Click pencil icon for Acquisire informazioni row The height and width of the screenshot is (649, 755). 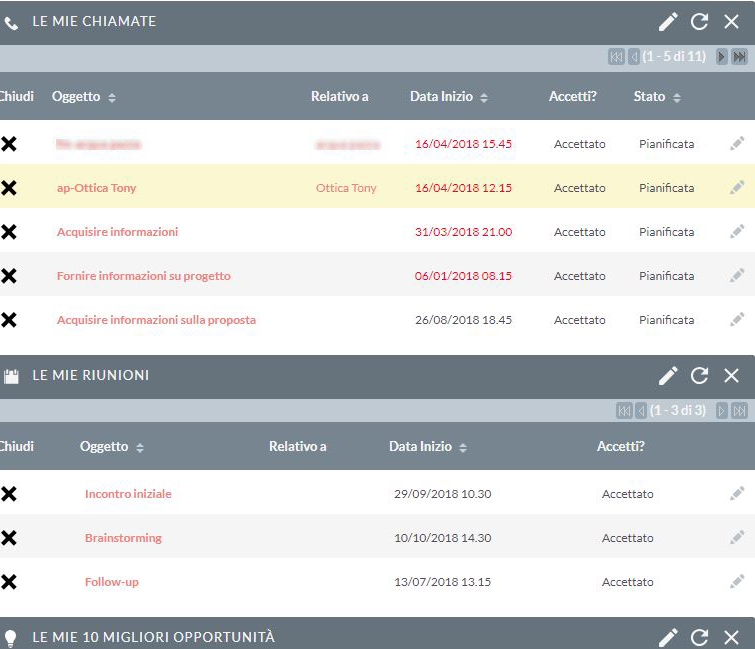[737, 232]
